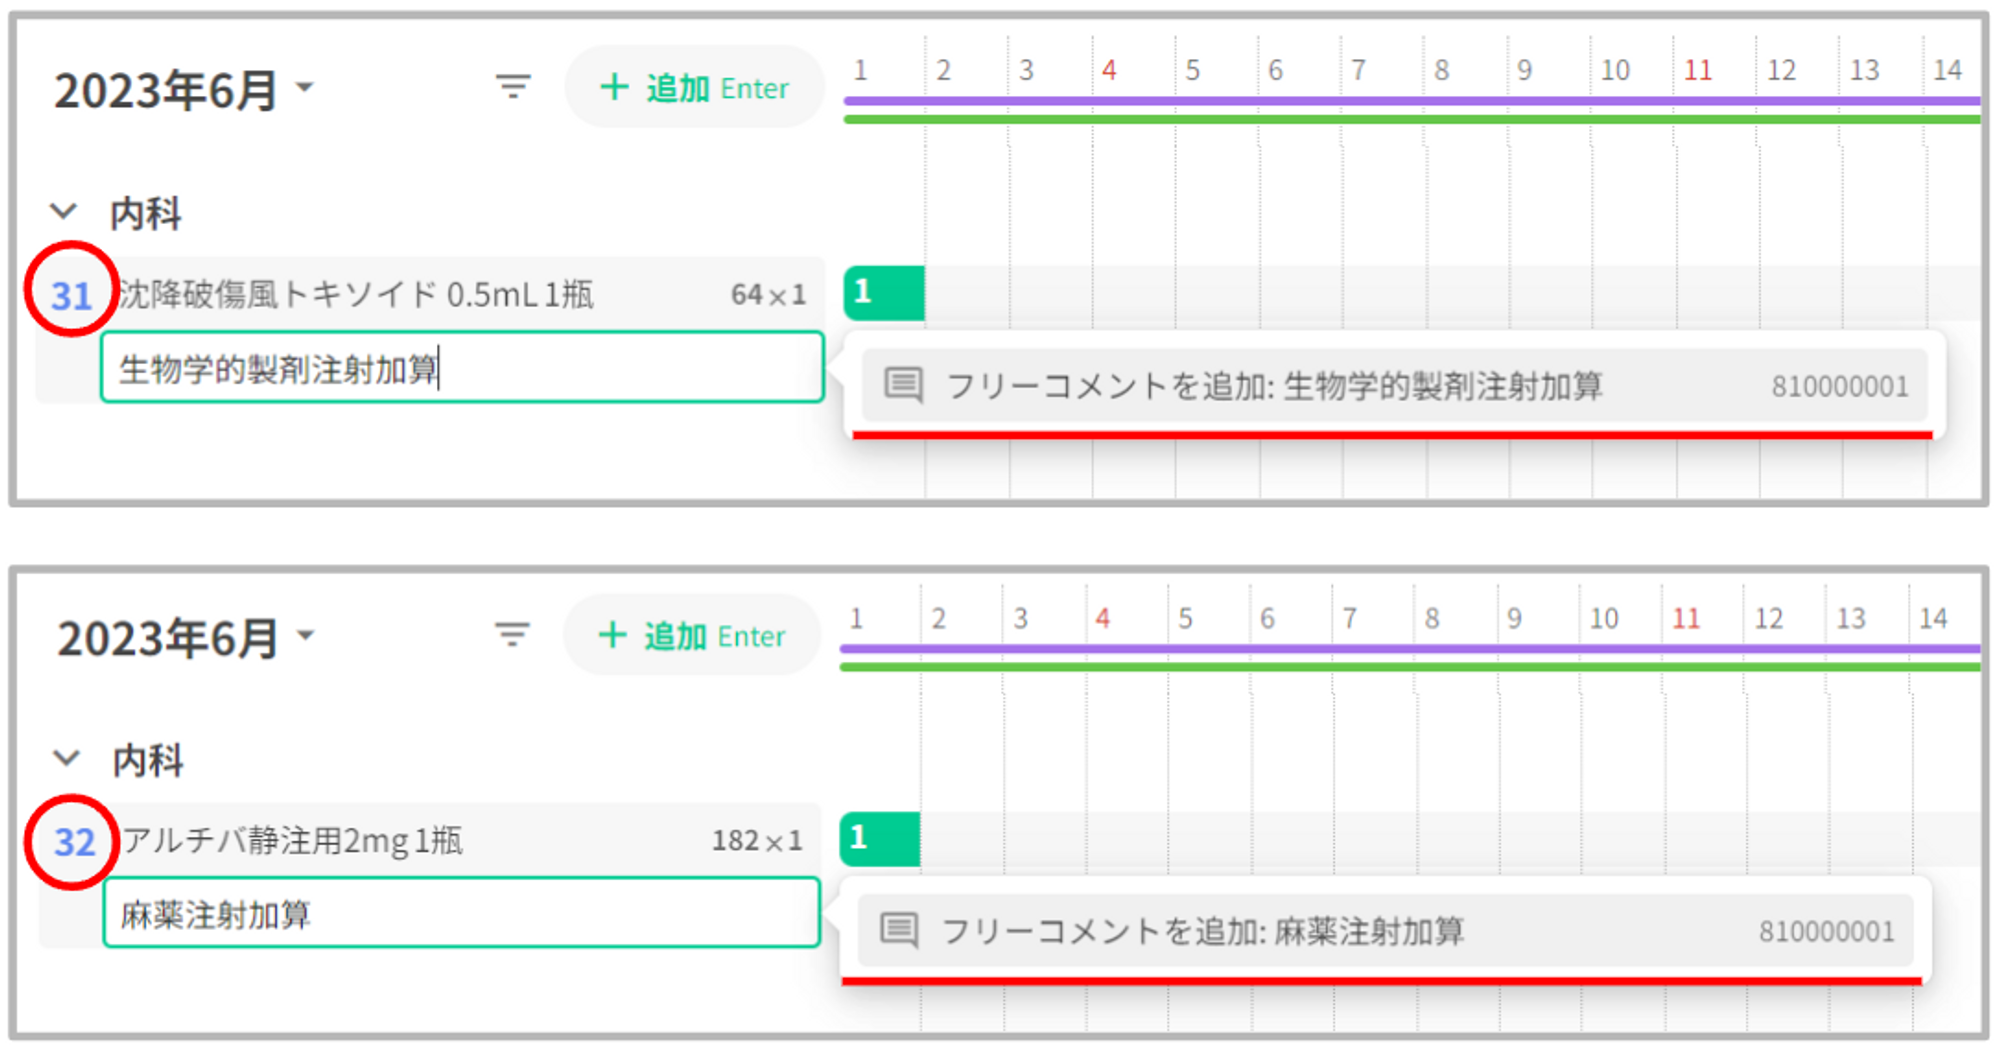Collapse the 内科 section in bottom panel

coord(66,759)
